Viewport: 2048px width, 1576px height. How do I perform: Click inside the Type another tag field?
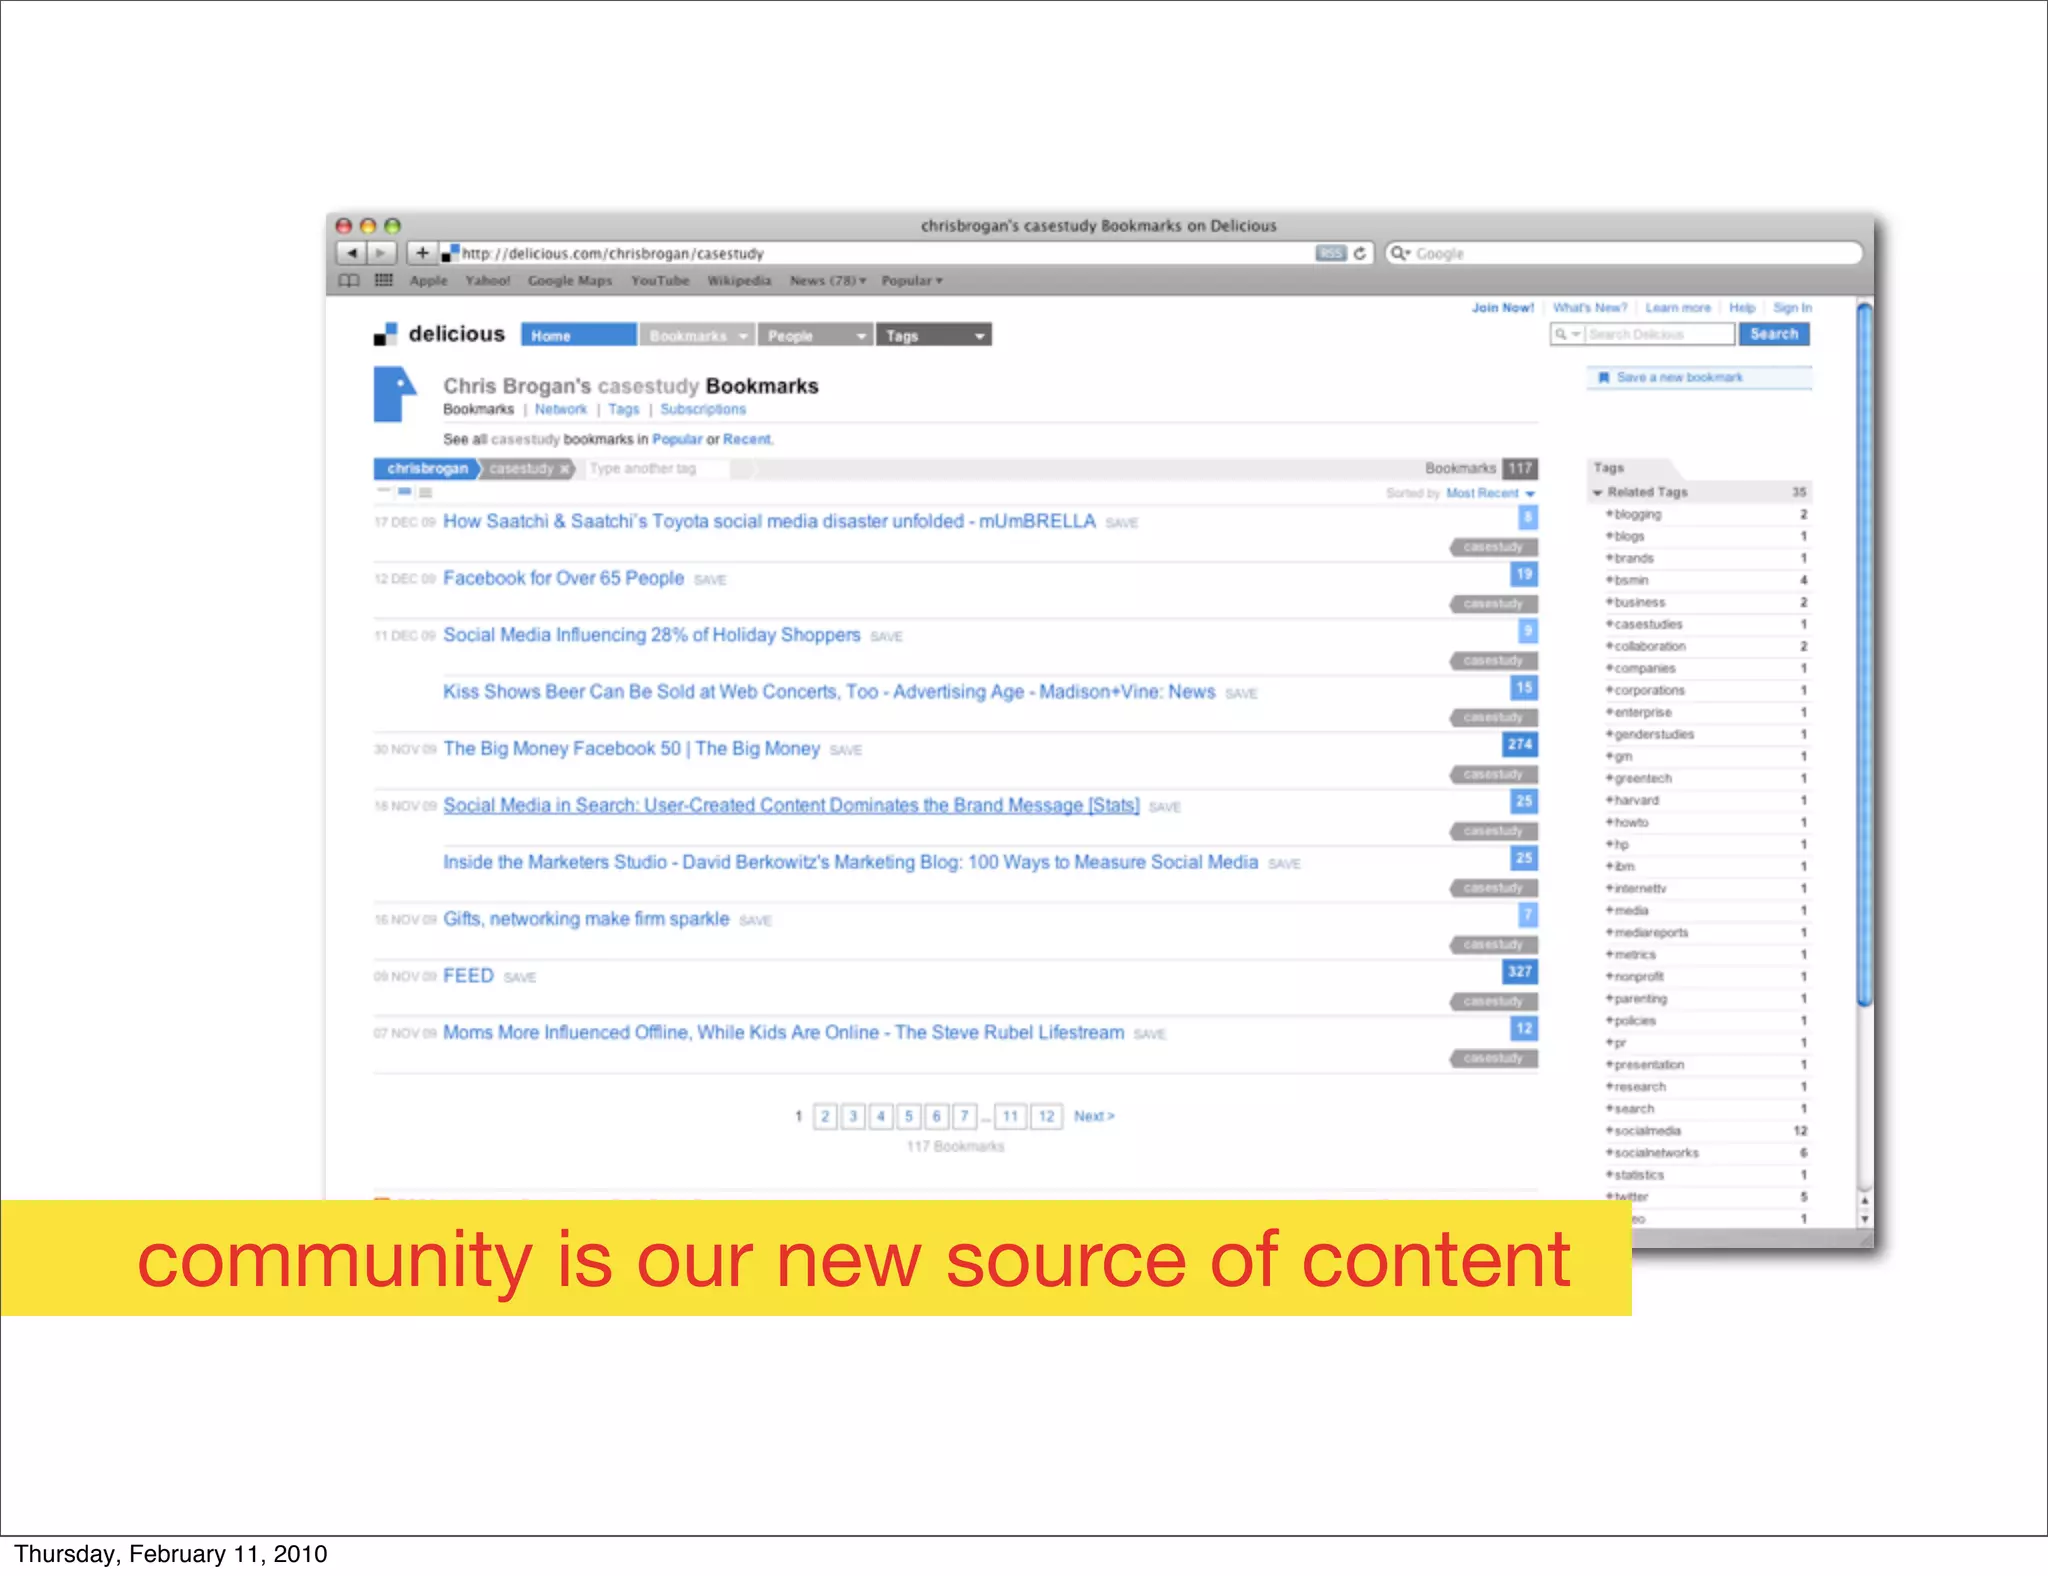coord(660,468)
